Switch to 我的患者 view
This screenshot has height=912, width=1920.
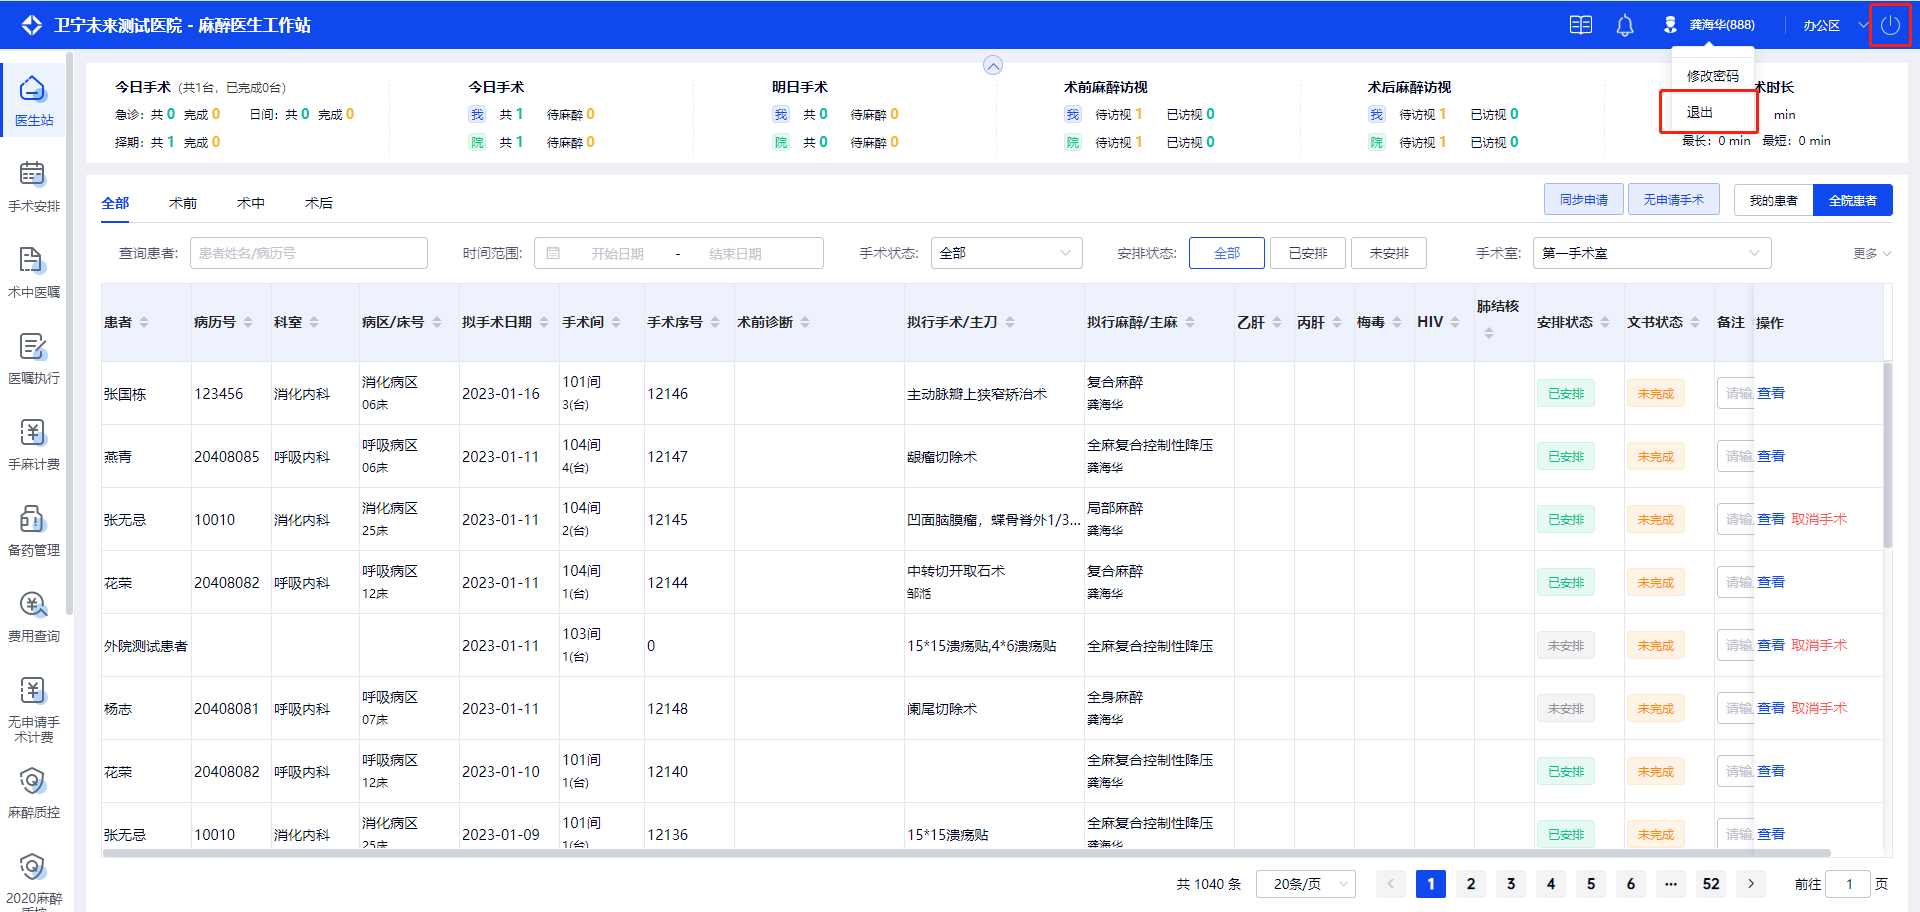pos(1773,200)
